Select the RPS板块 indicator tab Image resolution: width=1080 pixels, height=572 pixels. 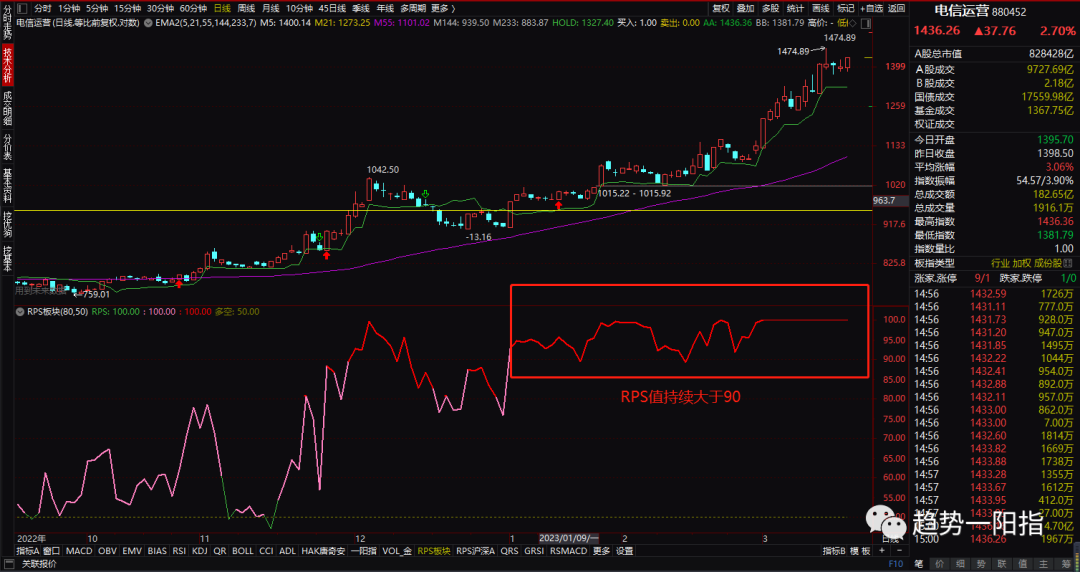(434, 551)
